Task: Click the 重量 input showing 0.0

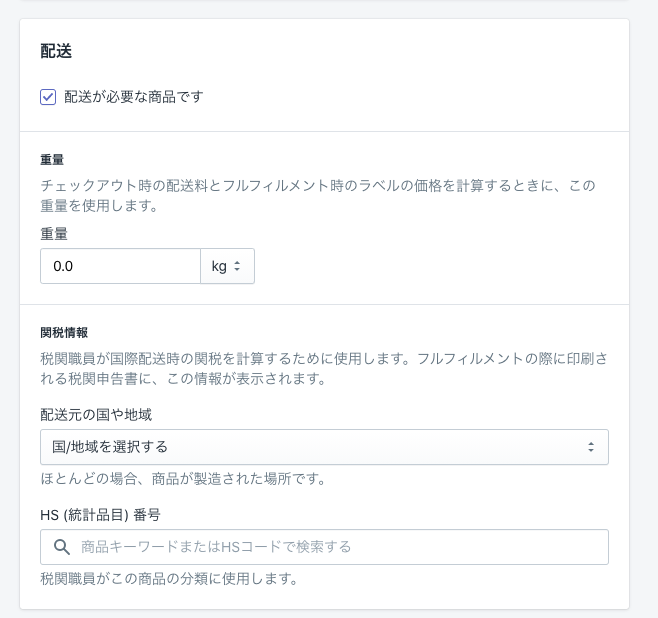Action: pyautogui.click(x=120, y=266)
